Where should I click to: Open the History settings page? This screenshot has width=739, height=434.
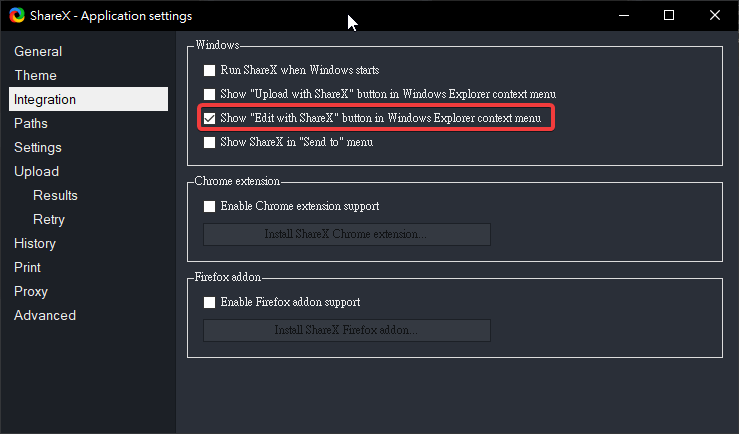coord(35,243)
